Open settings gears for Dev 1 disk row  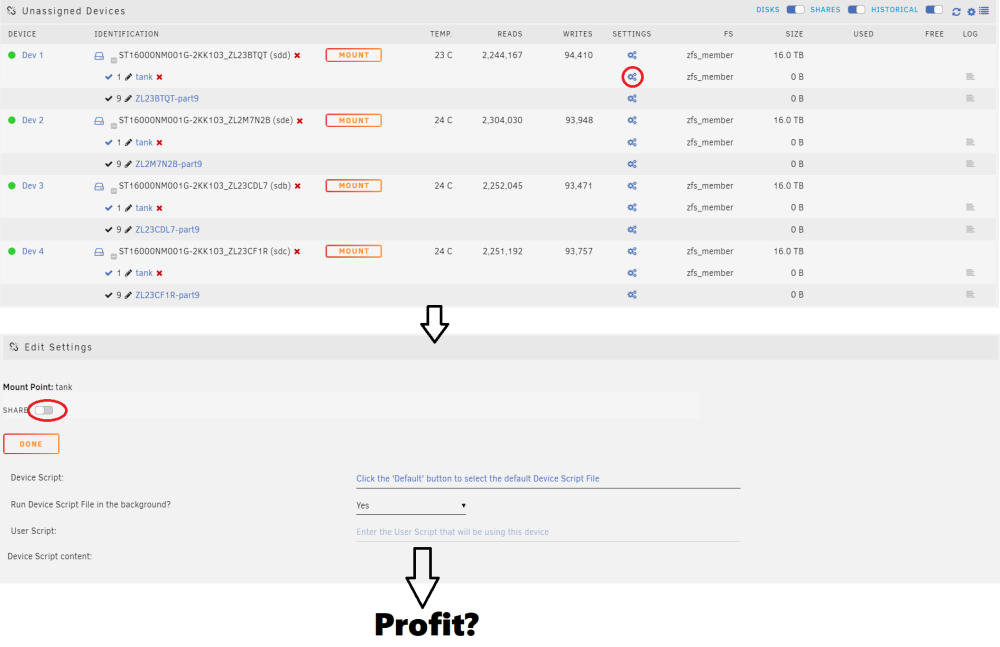(x=632, y=56)
